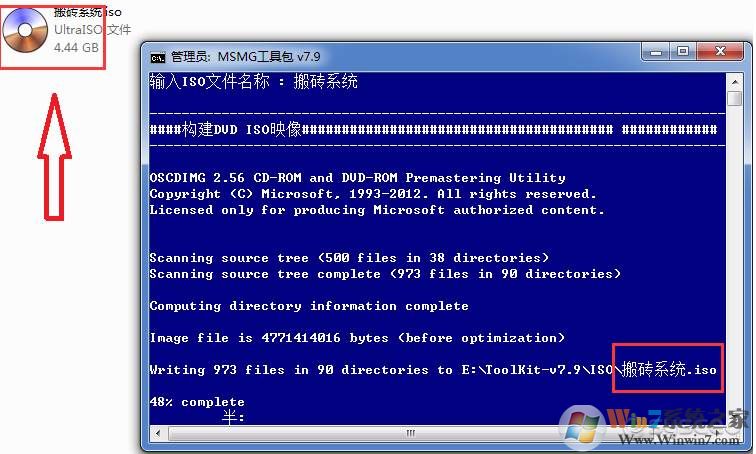Click the UltraISO 文件 type label
The height and width of the screenshot is (454, 756).
92,30
